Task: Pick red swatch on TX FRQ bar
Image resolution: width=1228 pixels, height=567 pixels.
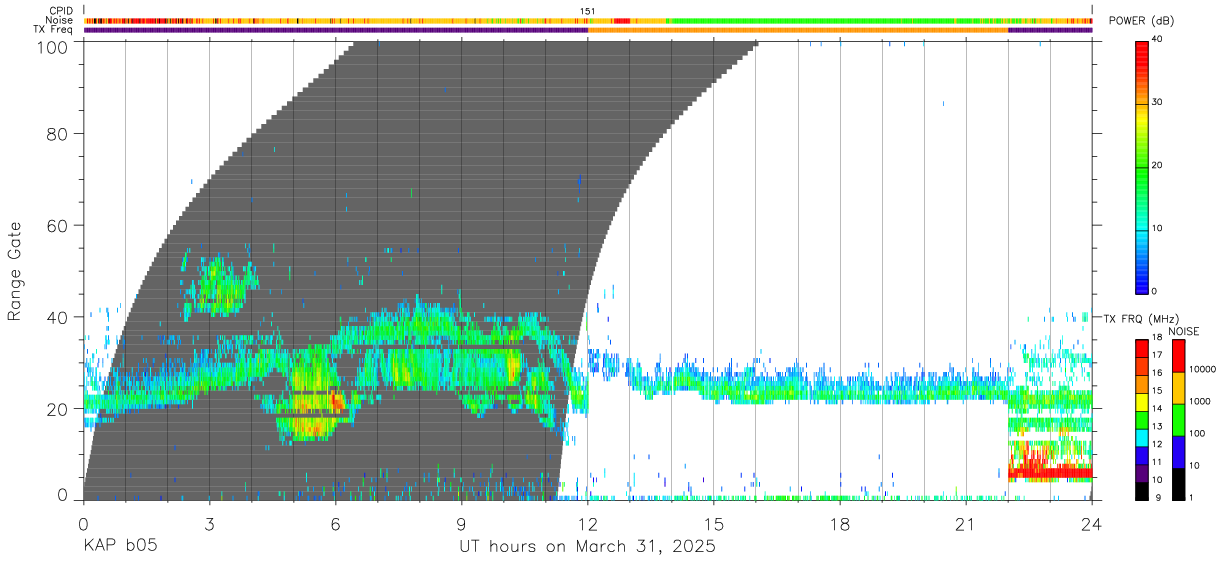Action: click(x=1141, y=347)
